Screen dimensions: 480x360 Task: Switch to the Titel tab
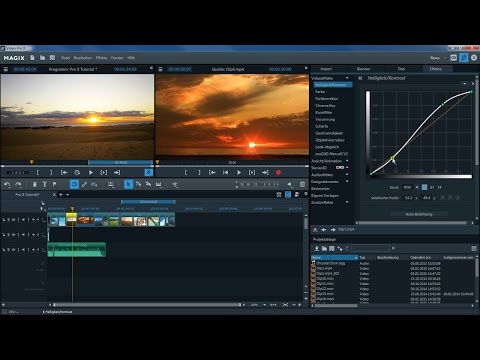tap(401, 69)
